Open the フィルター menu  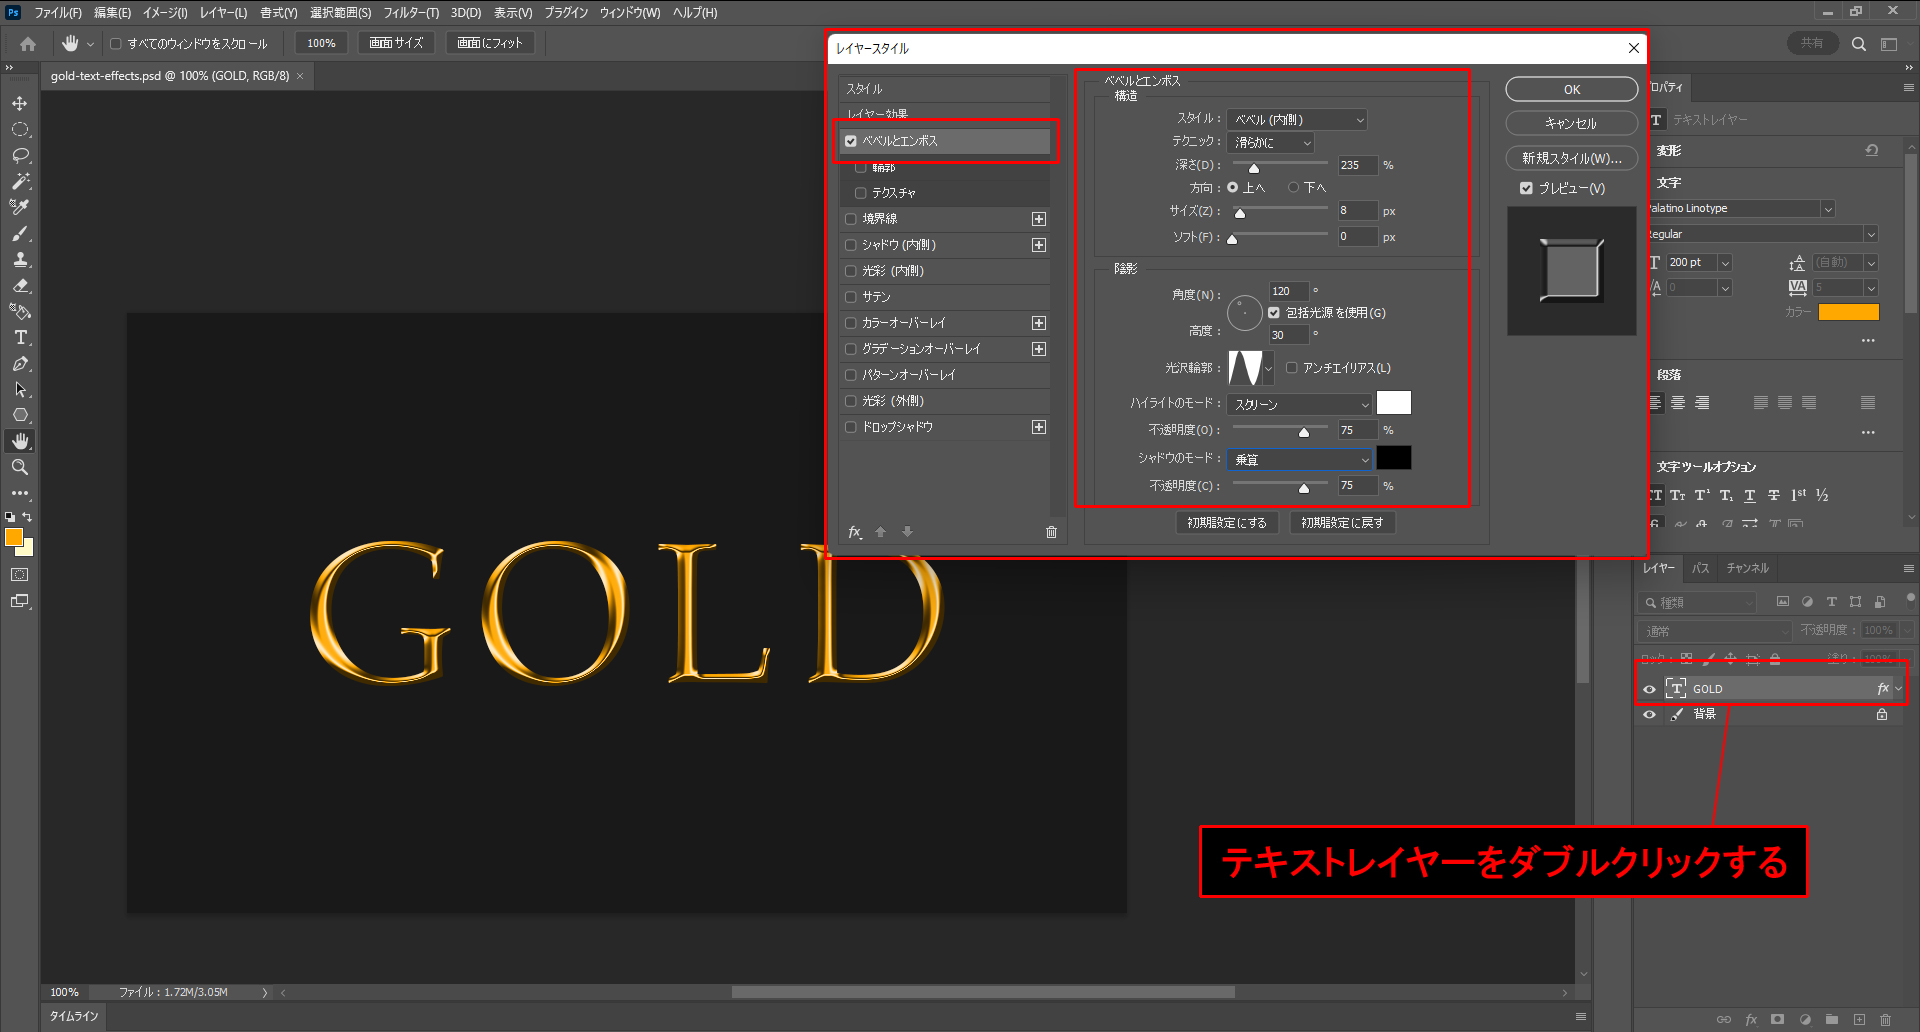click(410, 13)
